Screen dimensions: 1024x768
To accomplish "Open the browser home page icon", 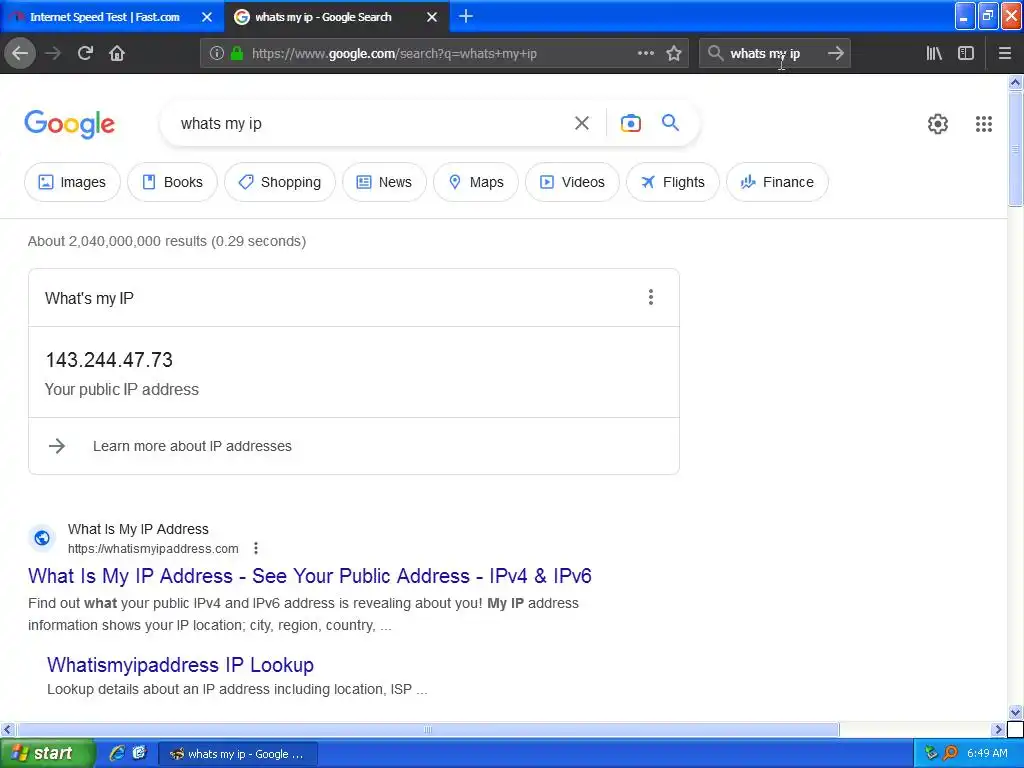I will (117, 53).
